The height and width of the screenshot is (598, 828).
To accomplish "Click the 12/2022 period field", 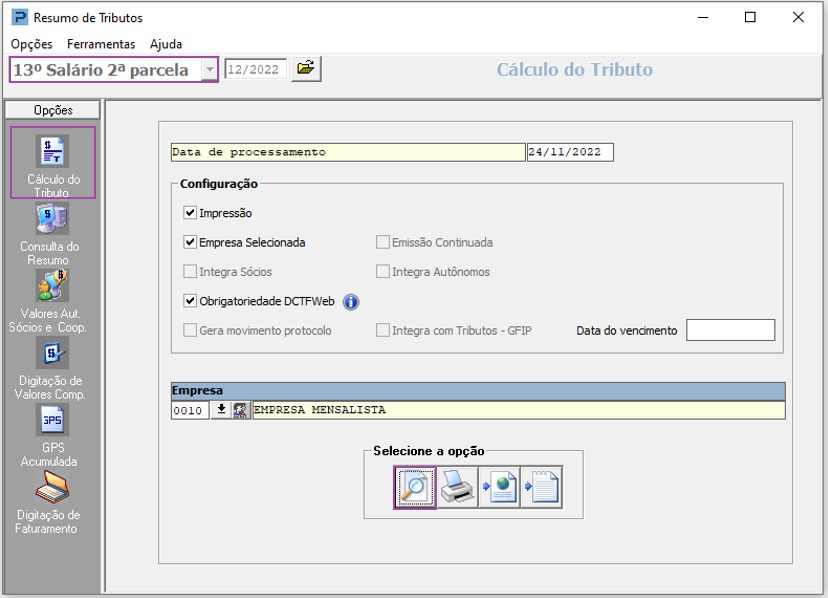I will (256, 69).
